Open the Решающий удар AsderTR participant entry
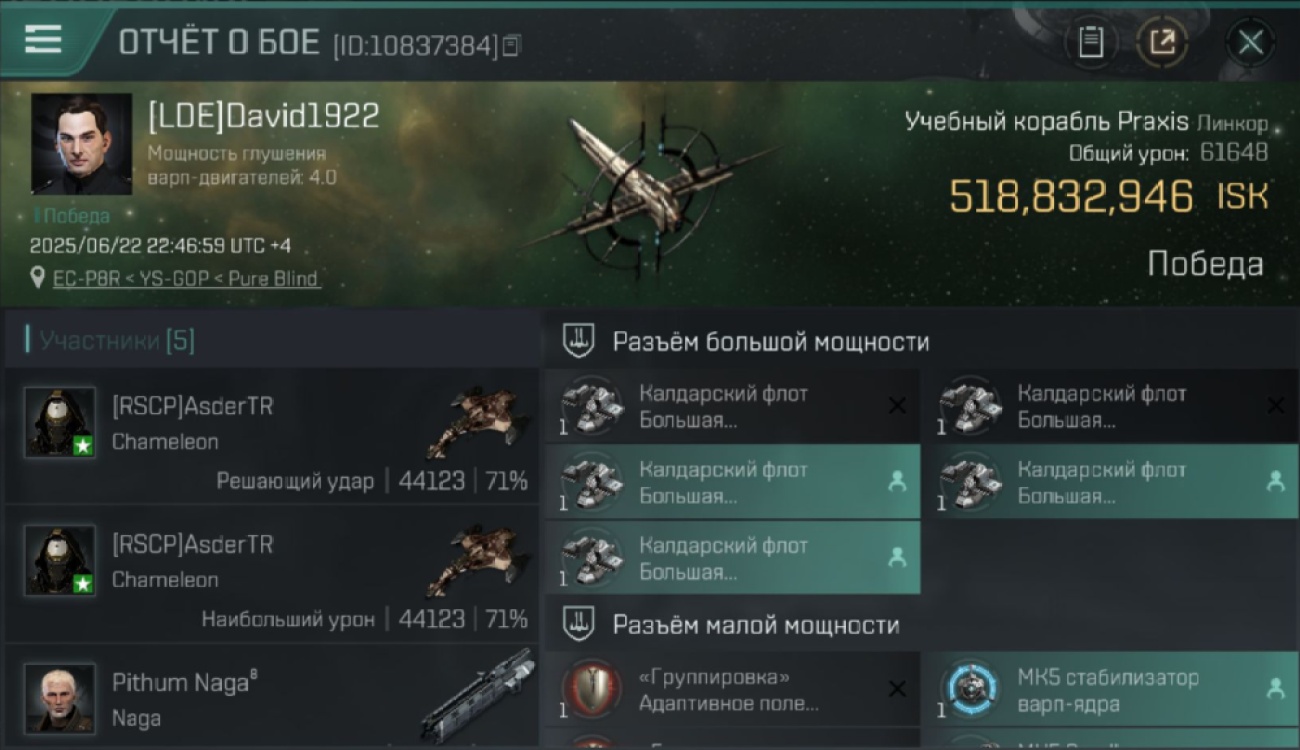Image resolution: width=1300 pixels, height=750 pixels. point(272,436)
